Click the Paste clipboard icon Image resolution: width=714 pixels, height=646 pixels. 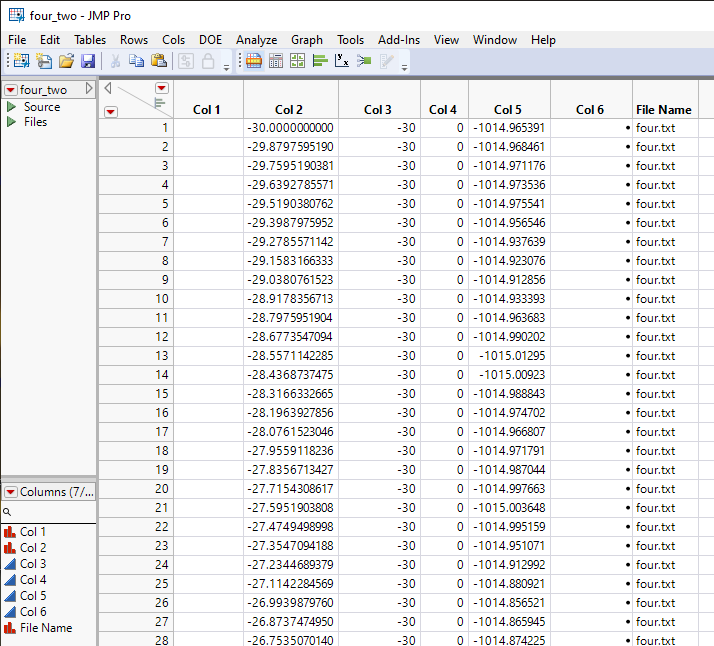159,61
